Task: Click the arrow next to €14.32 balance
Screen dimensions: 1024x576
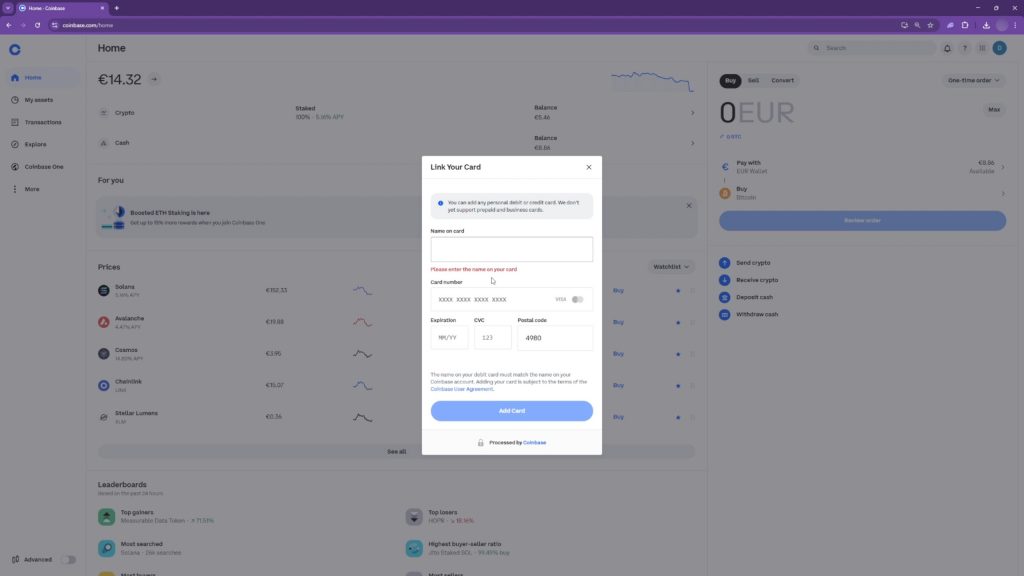Action: [x=154, y=80]
